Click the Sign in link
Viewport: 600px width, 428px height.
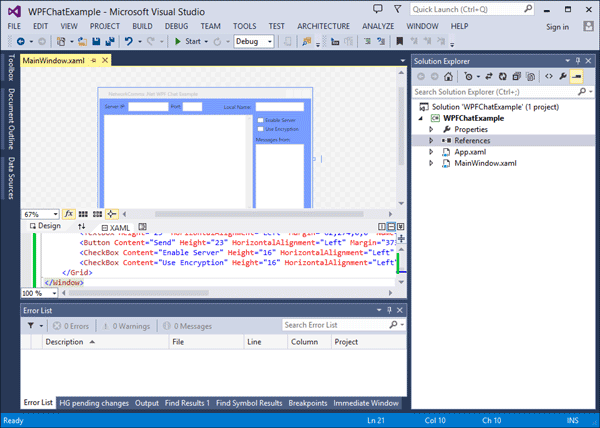pyautogui.click(x=557, y=27)
